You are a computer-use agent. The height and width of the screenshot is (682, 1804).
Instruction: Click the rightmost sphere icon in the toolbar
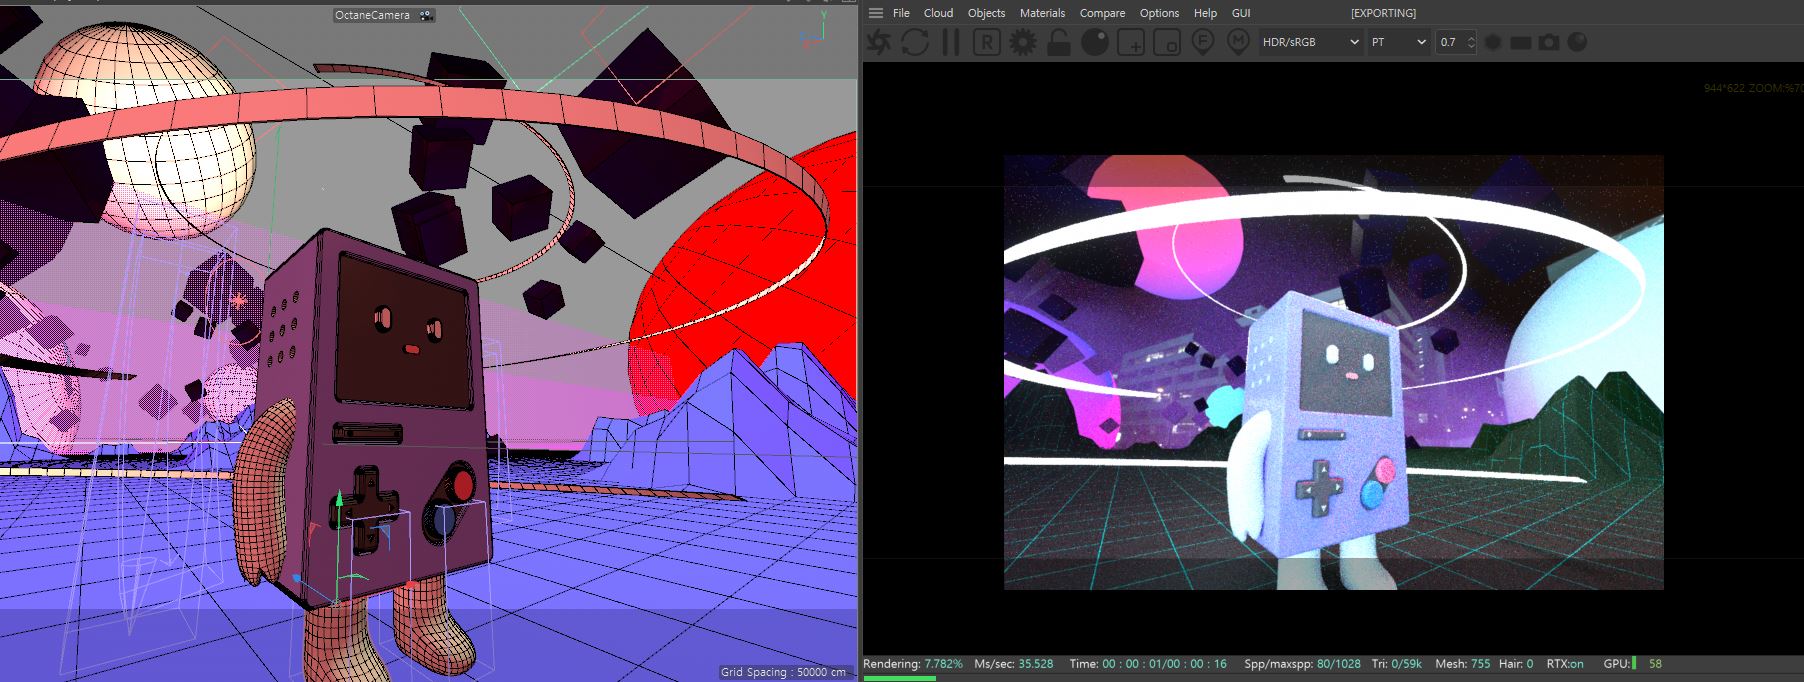1577,42
